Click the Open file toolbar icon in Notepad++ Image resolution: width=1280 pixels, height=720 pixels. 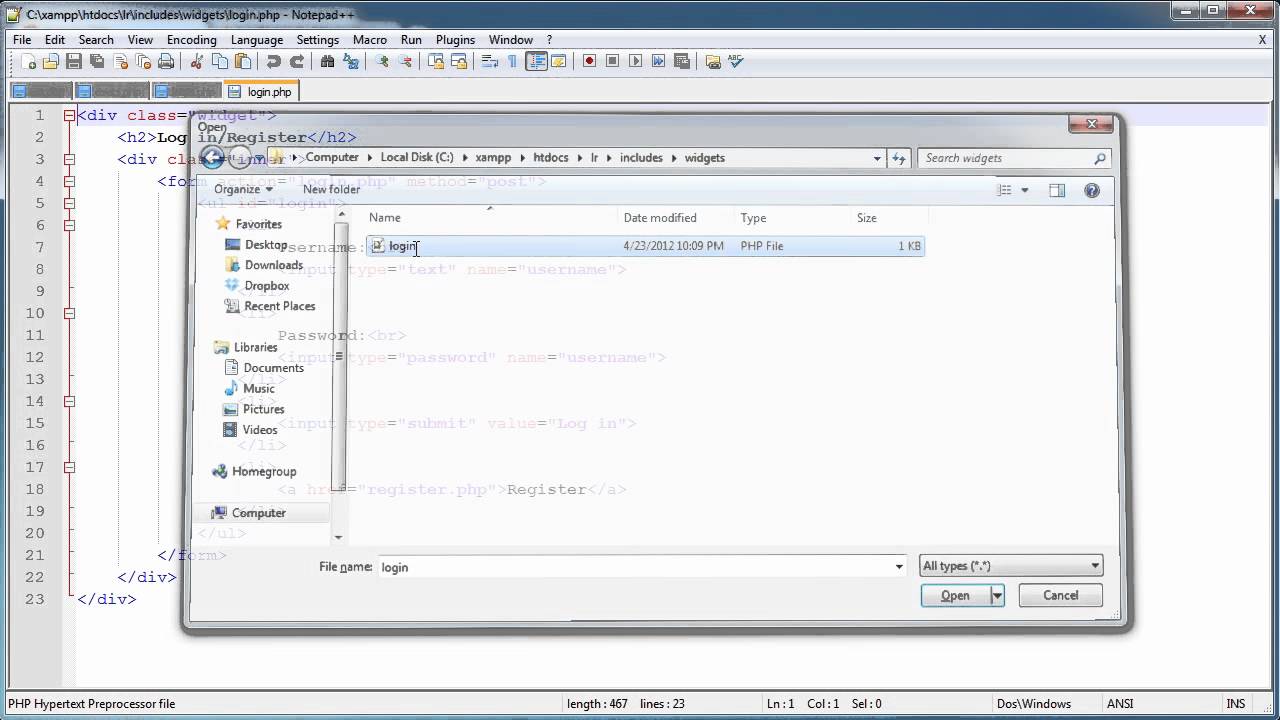pos(51,61)
